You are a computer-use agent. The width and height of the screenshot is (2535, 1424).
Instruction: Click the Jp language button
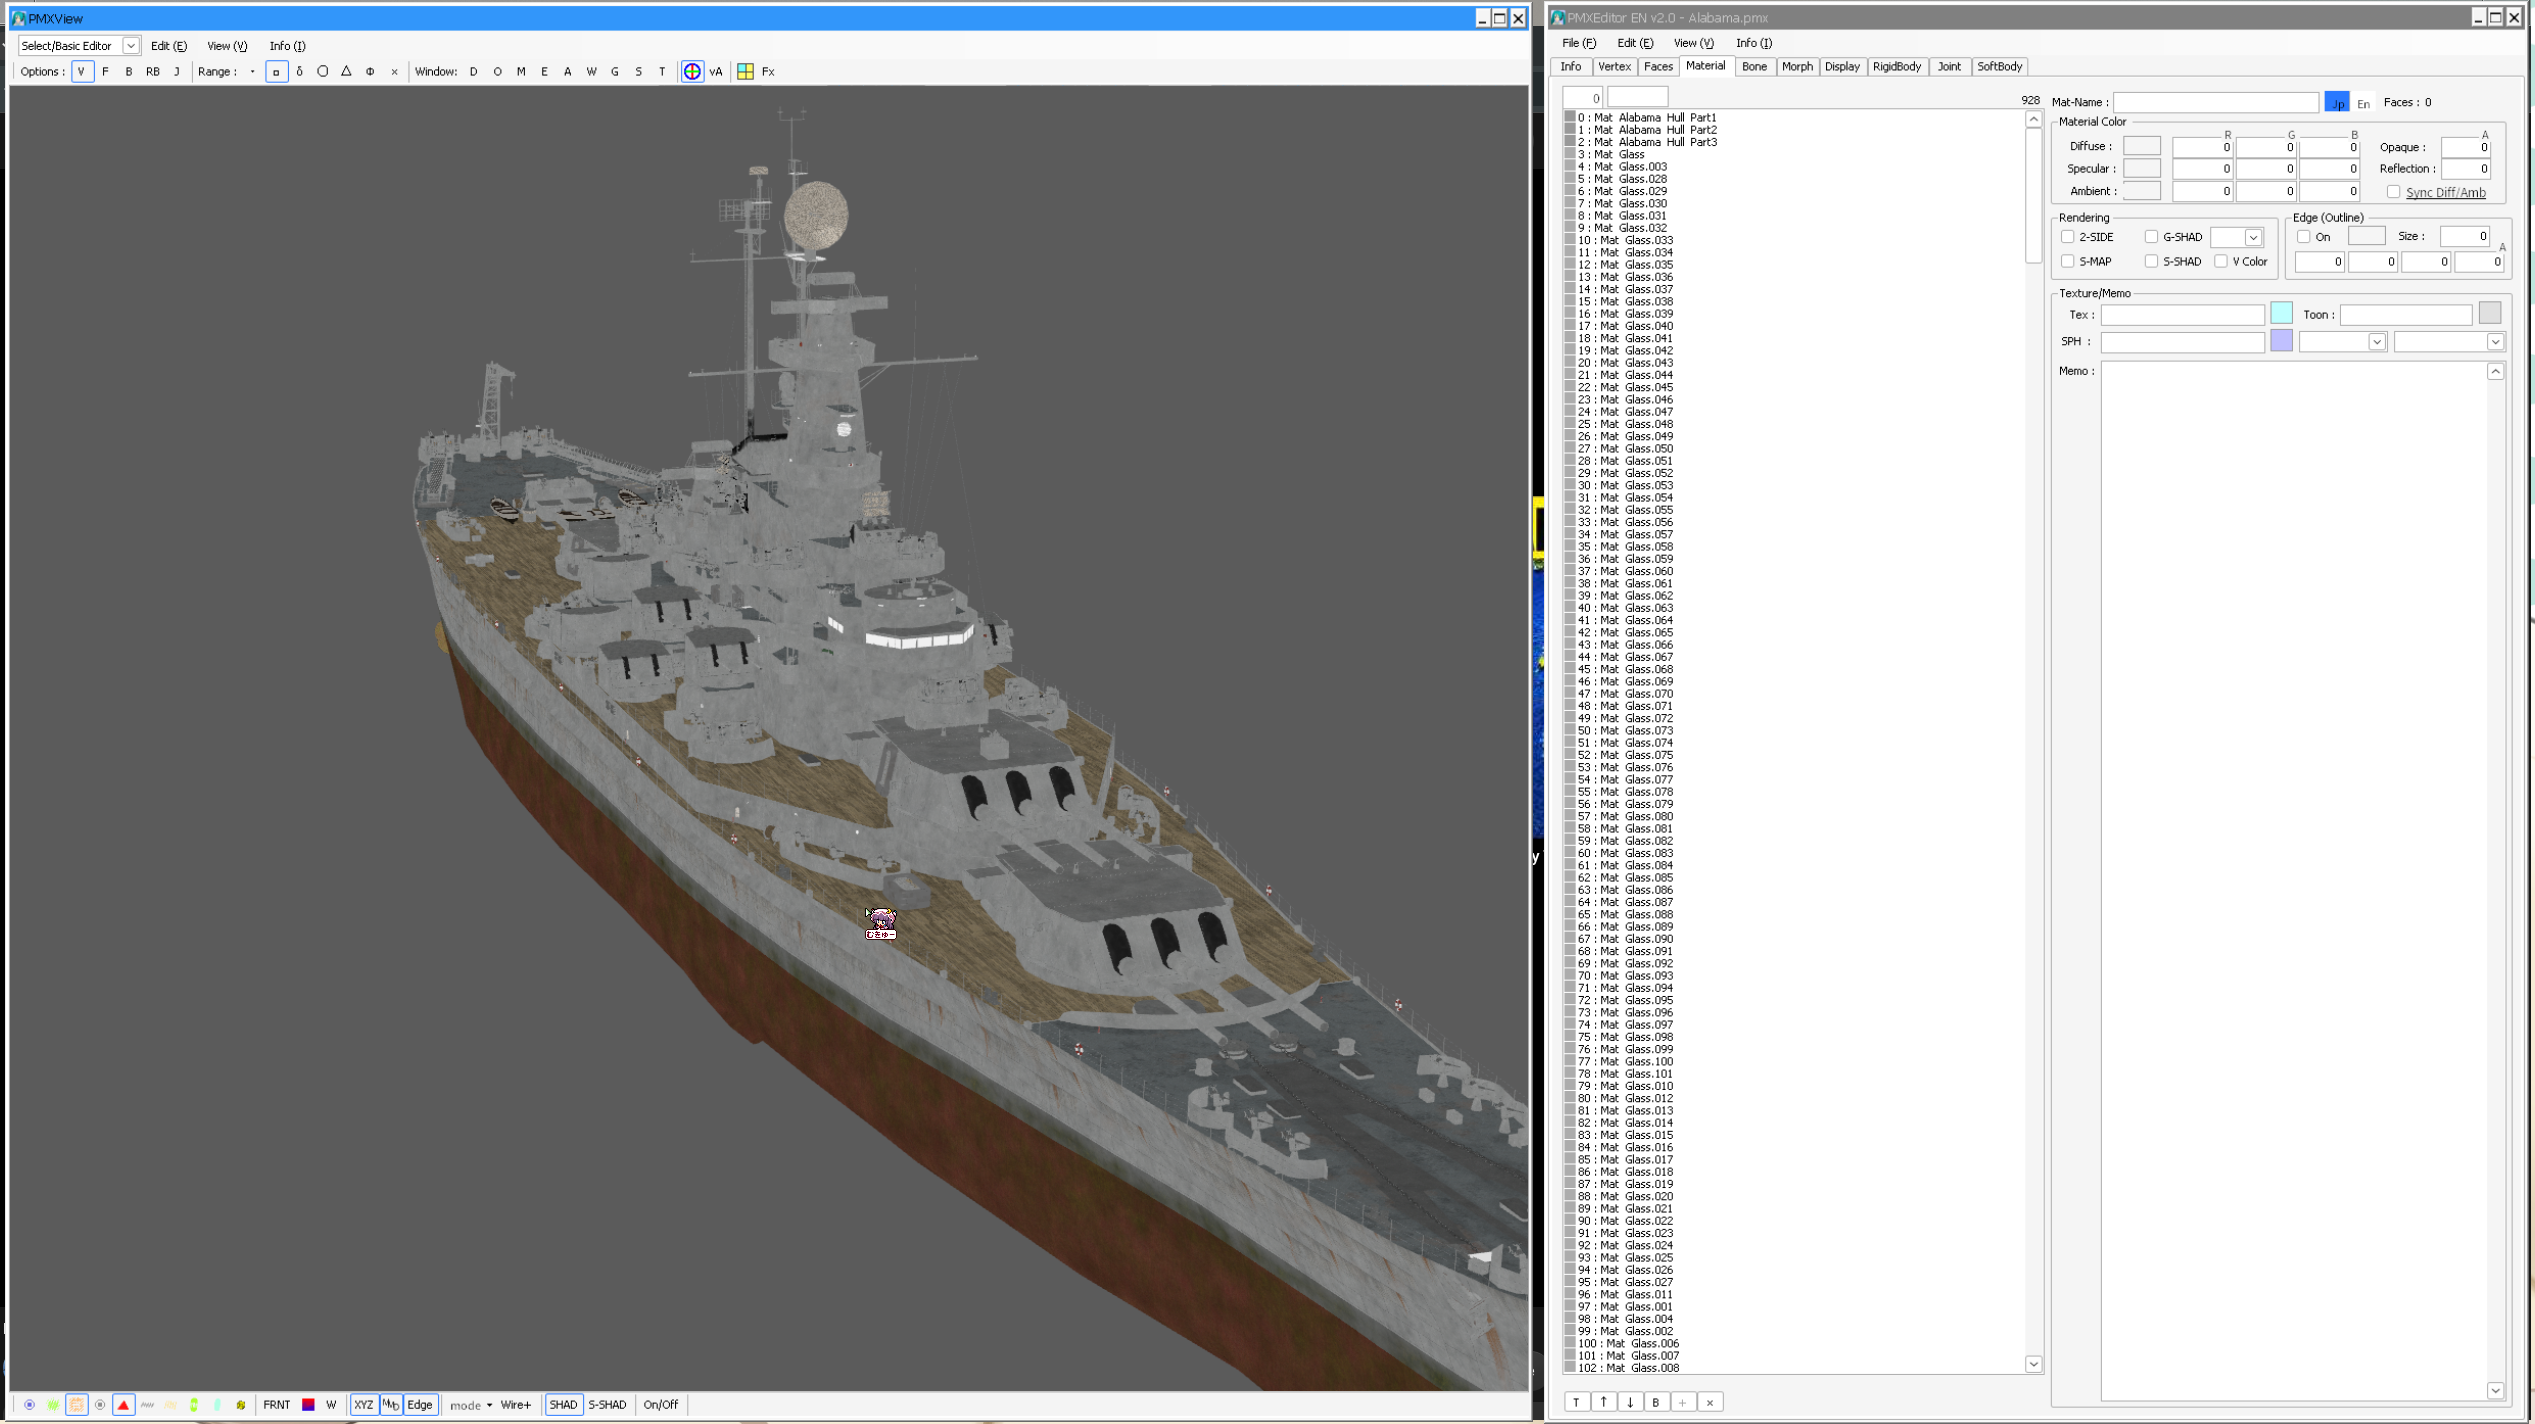(x=2337, y=102)
